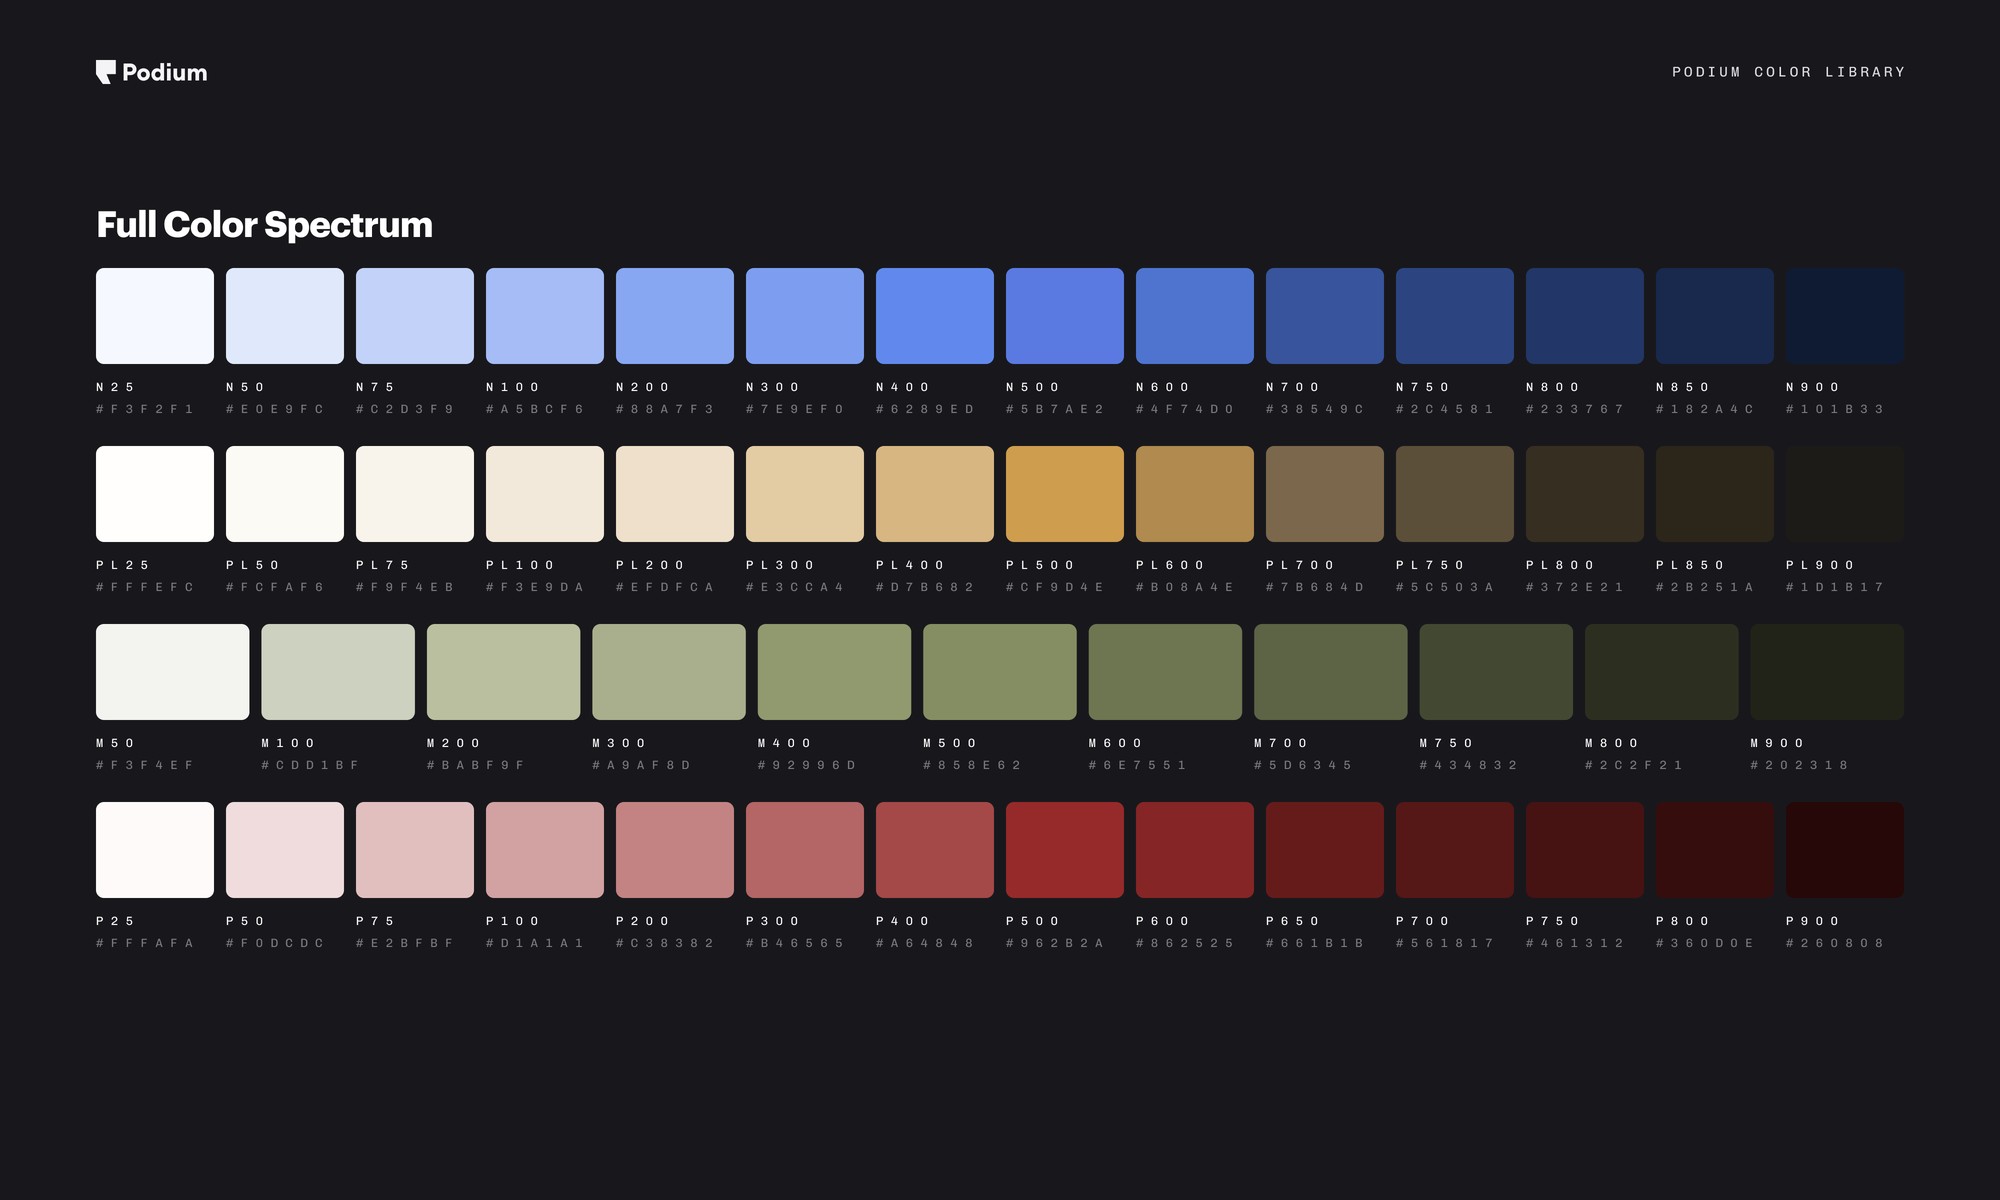Choose the M750 swatch

(x=1496, y=672)
